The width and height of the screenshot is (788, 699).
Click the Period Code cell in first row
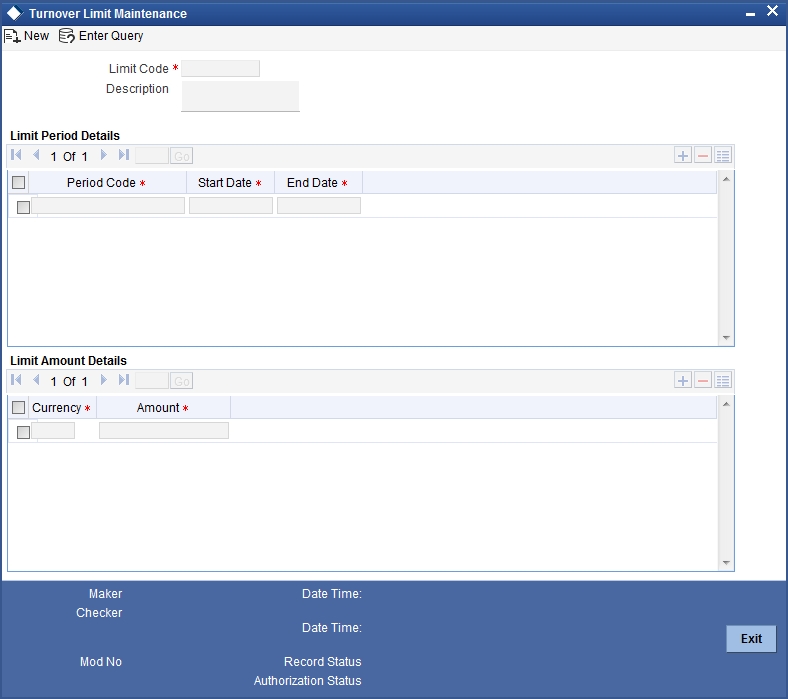tap(108, 206)
